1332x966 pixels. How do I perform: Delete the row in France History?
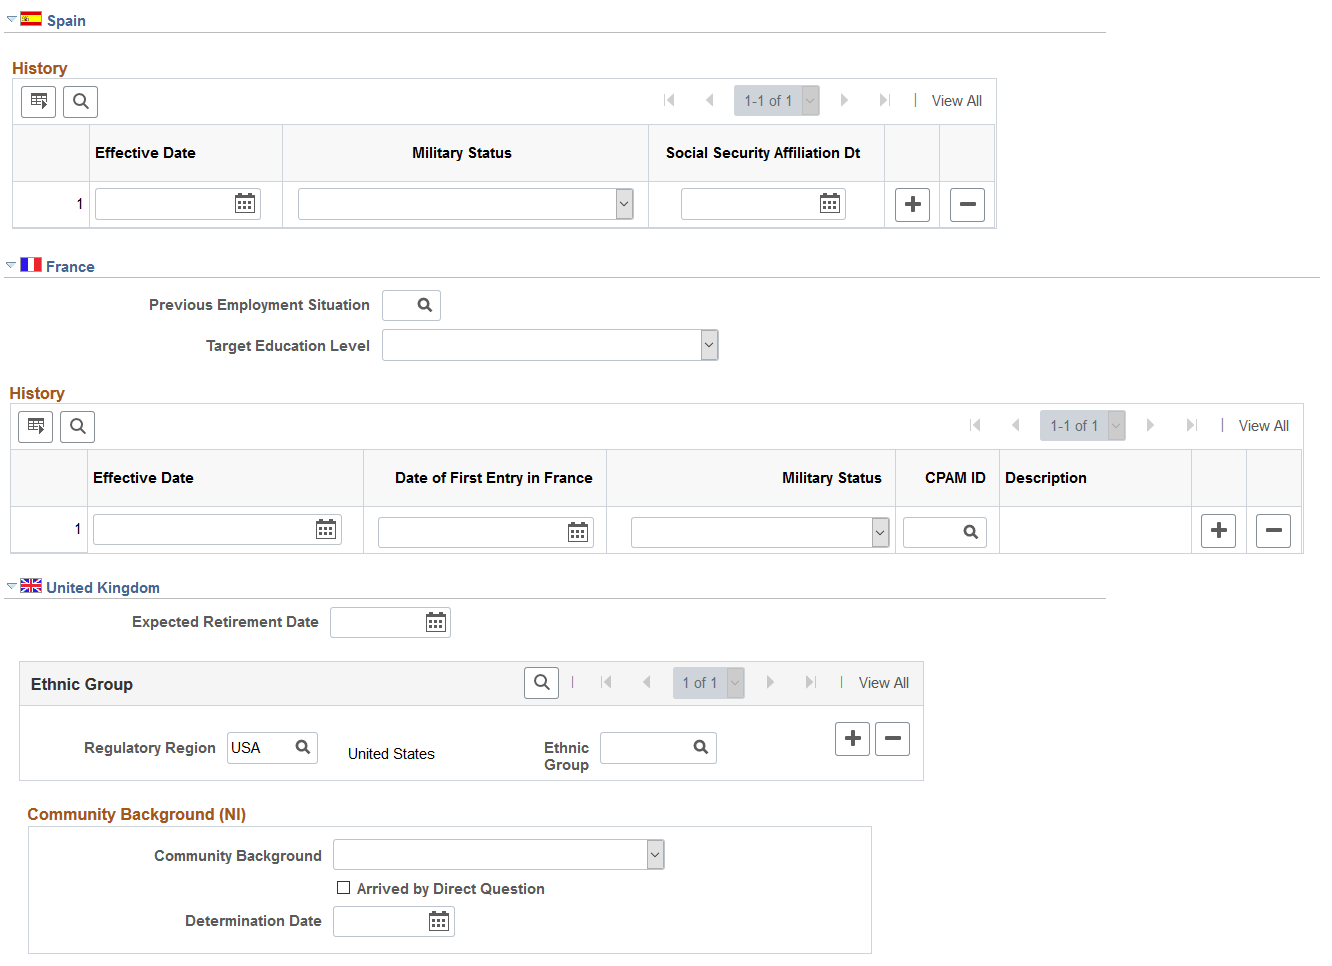[1273, 531]
